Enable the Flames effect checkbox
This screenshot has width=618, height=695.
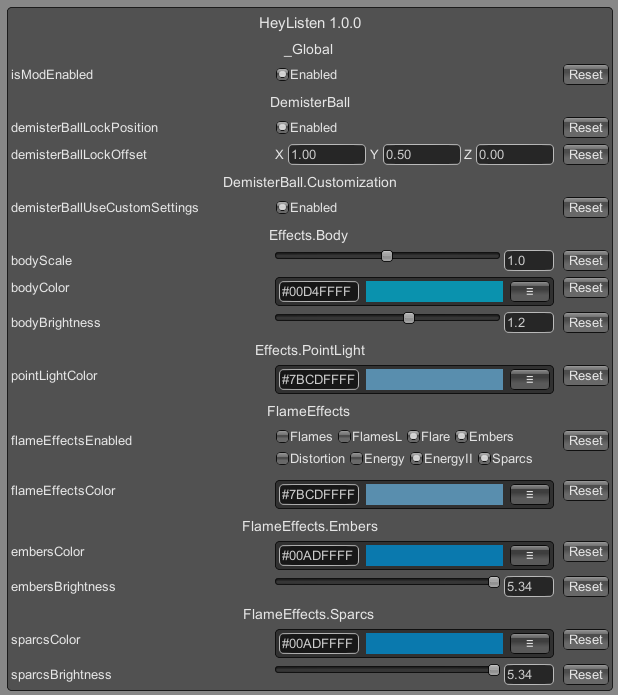coord(282,437)
